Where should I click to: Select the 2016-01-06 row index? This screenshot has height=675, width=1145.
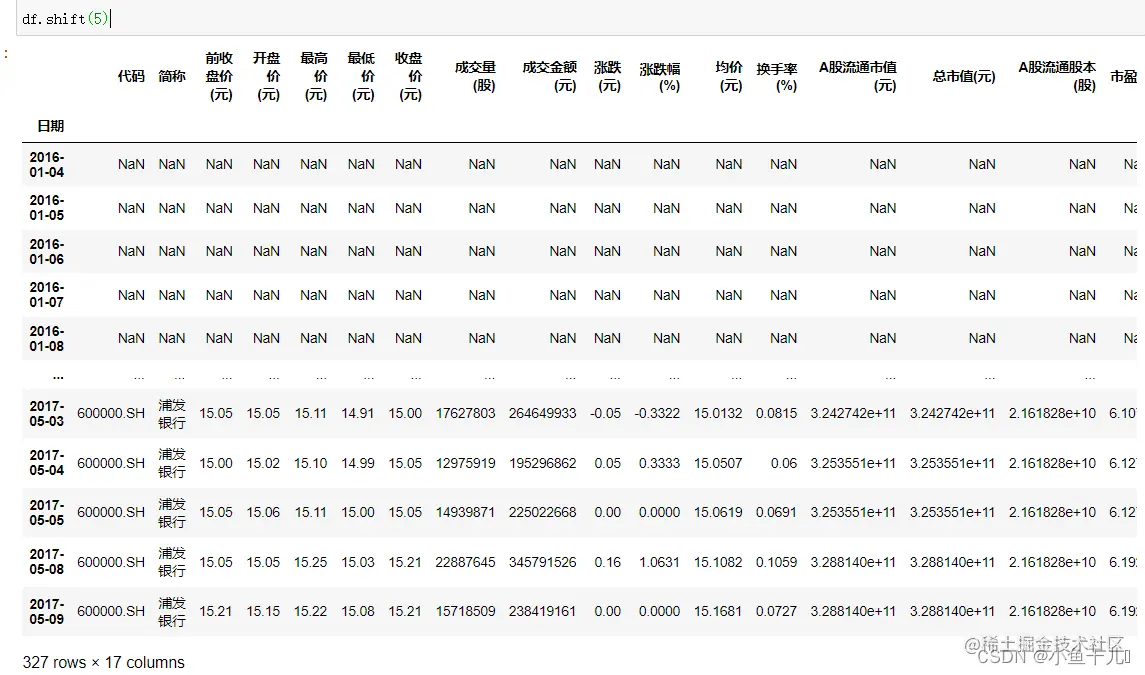47,251
